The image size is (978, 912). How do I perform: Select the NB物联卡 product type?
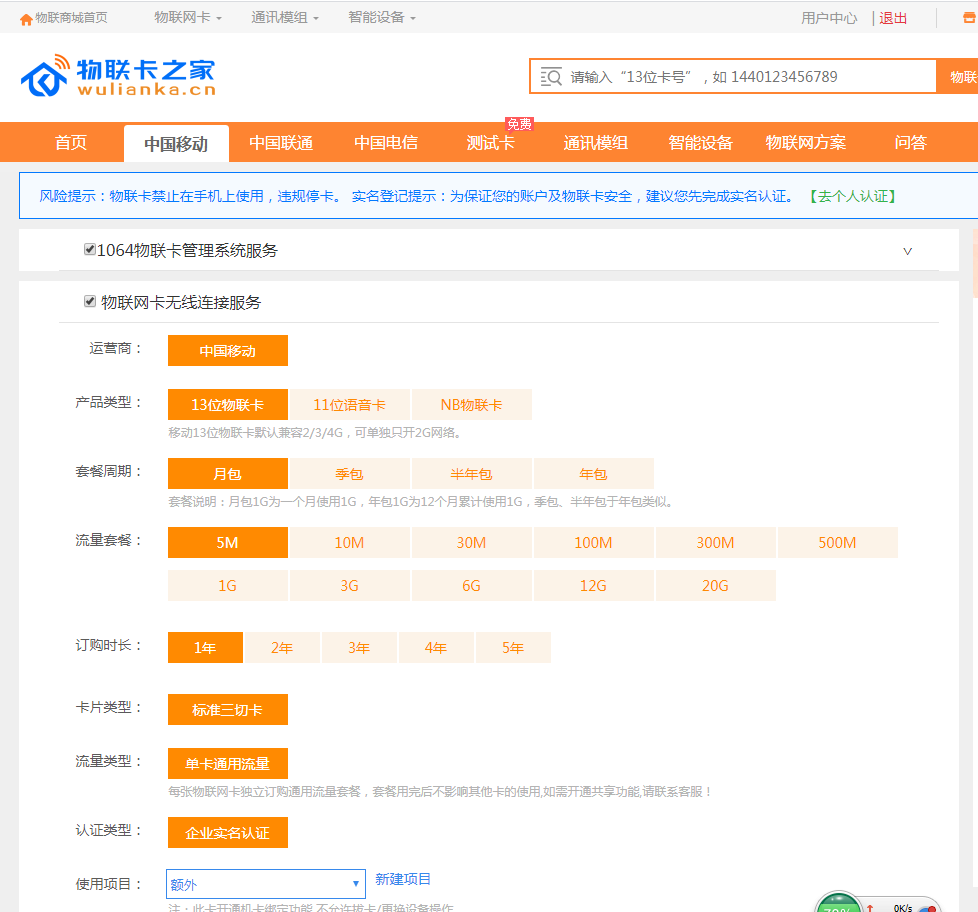coord(471,405)
